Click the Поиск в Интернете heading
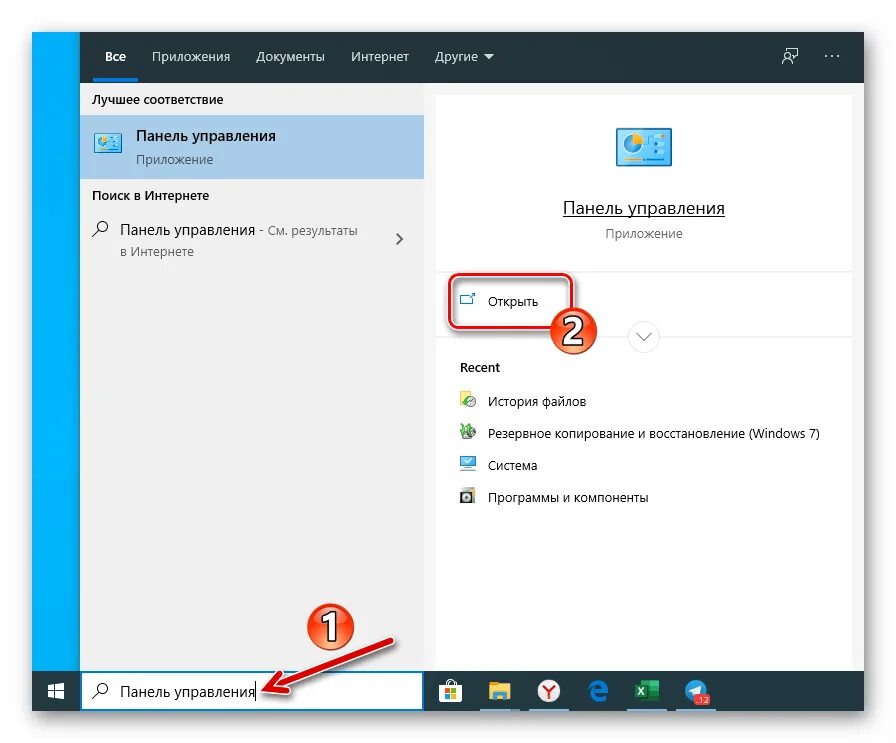 [150, 195]
